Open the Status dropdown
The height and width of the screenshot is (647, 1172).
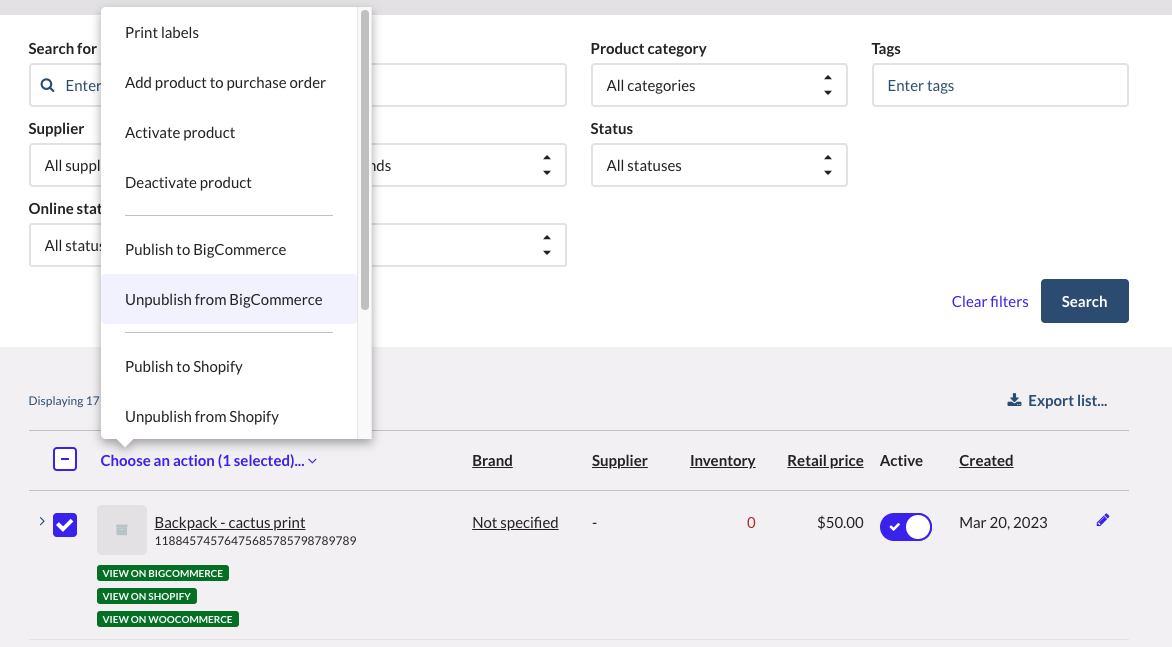pyautogui.click(x=719, y=166)
